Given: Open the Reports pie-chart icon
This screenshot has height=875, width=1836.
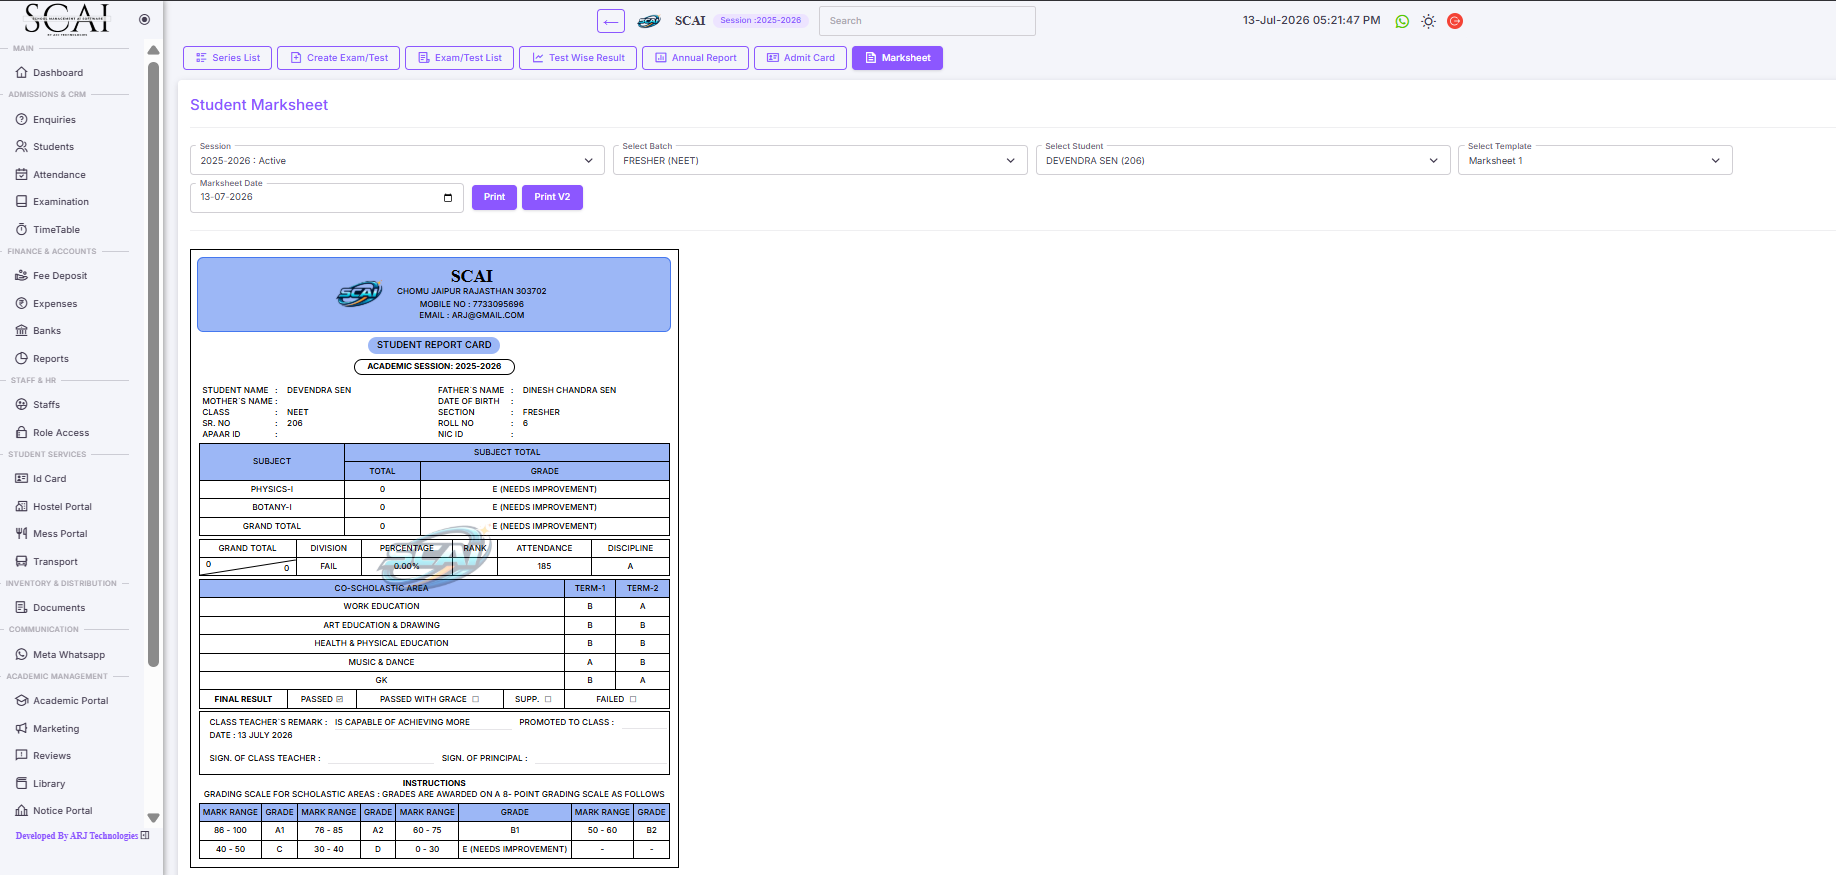Looking at the screenshot, I should tap(22, 358).
